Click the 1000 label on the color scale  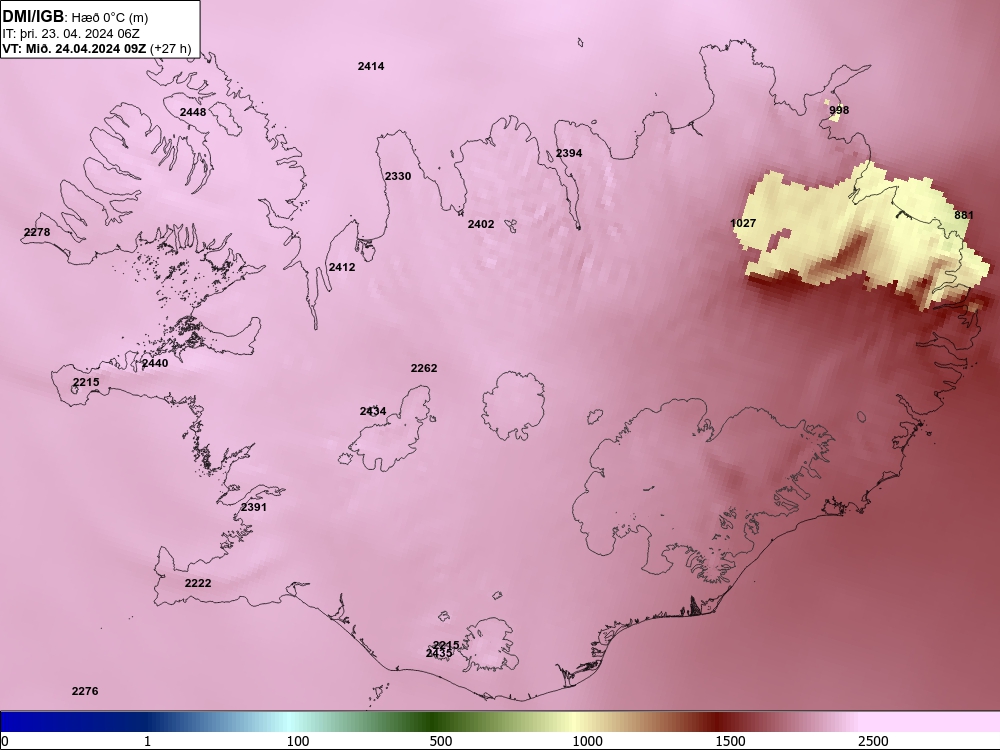587,741
